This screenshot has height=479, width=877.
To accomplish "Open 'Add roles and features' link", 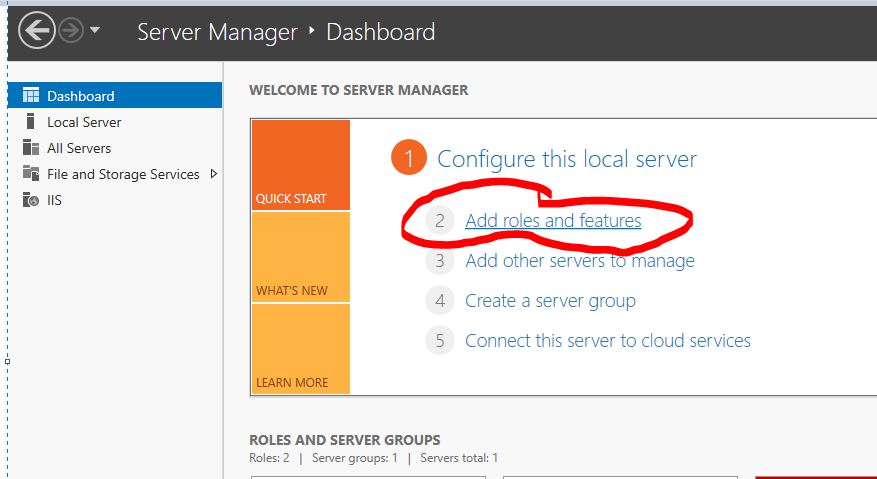I will pyautogui.click(x=553, y=221).
